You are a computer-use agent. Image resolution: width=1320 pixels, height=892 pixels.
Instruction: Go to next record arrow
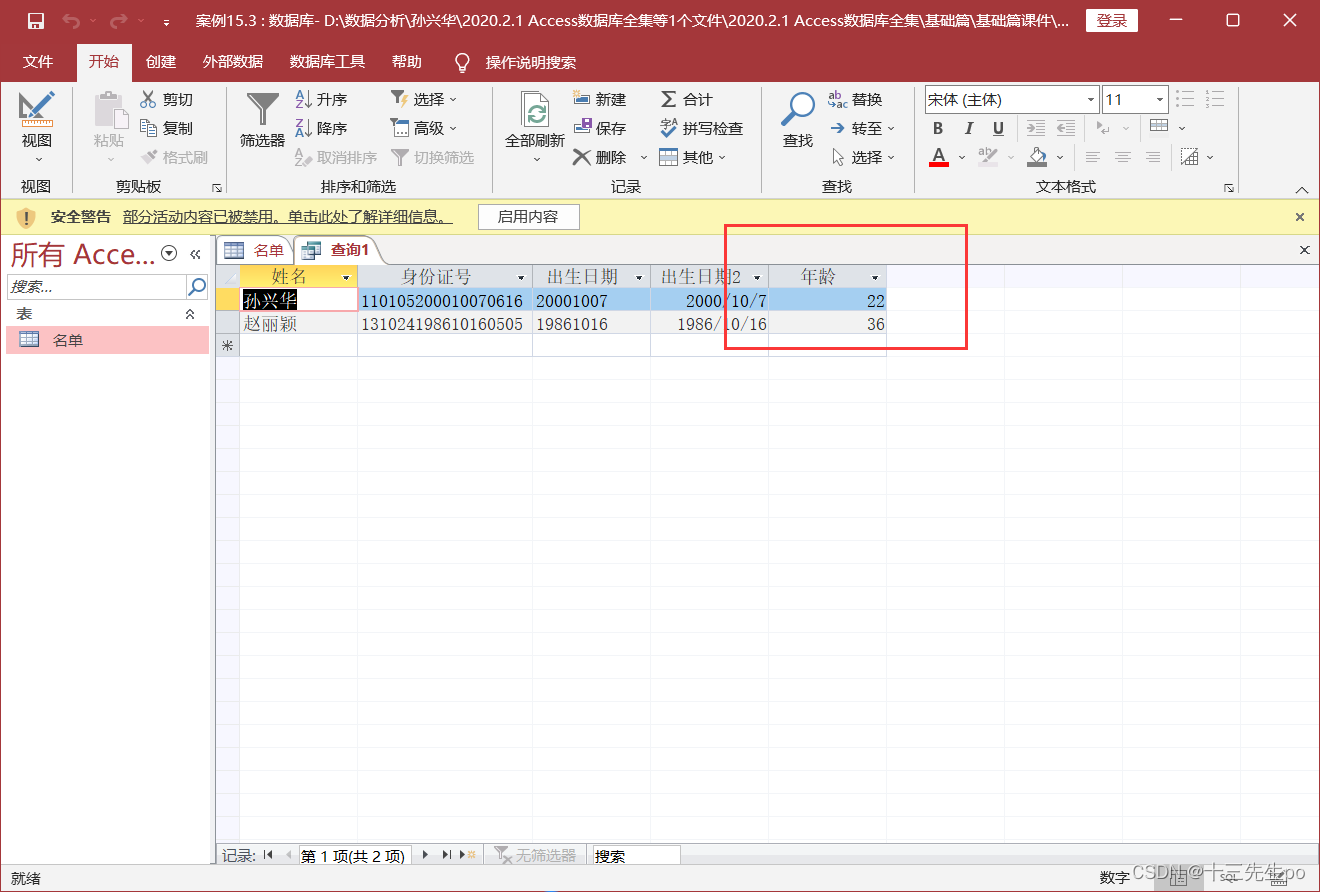pos(425,855)
